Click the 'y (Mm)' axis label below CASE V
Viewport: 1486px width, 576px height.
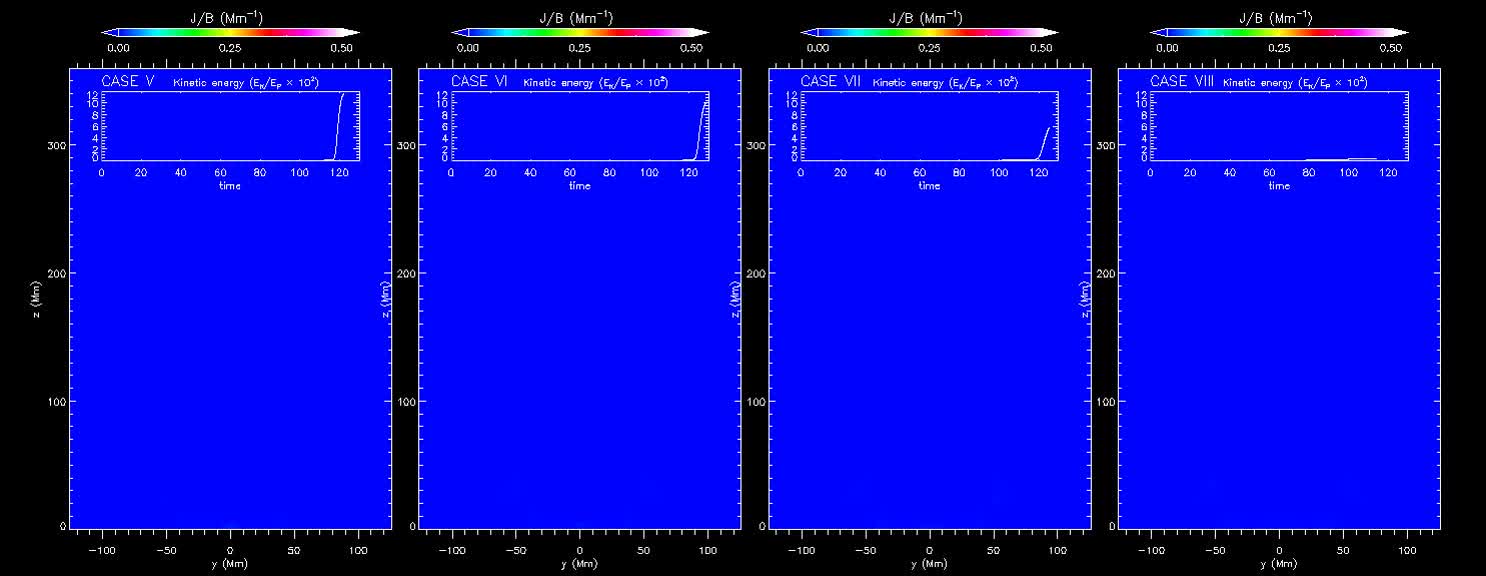(230, 564)
